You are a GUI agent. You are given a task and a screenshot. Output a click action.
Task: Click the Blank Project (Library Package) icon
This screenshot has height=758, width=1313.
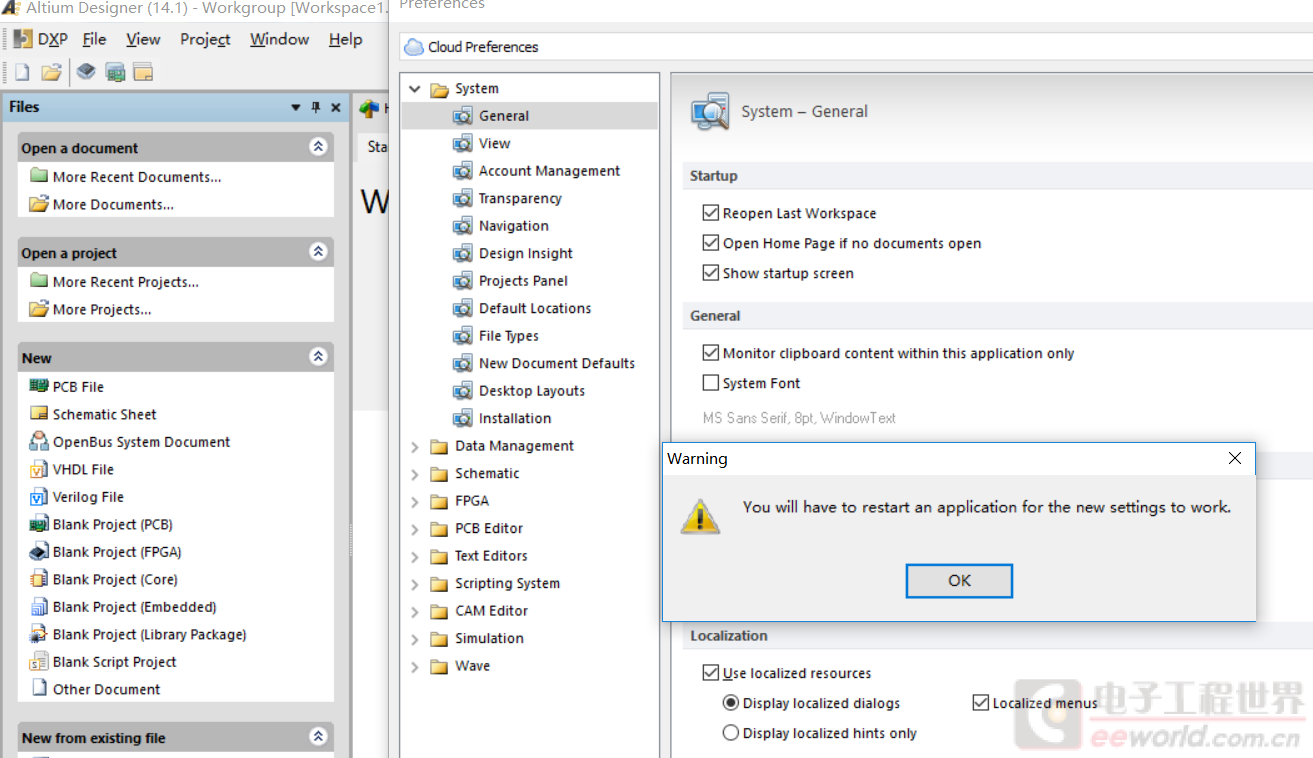(x=39, y=634)
